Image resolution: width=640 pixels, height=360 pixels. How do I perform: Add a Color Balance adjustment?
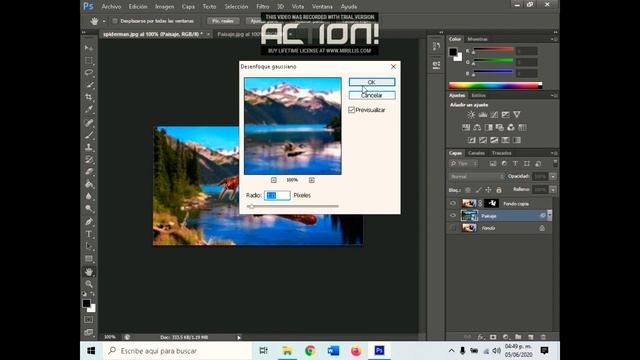477,127
